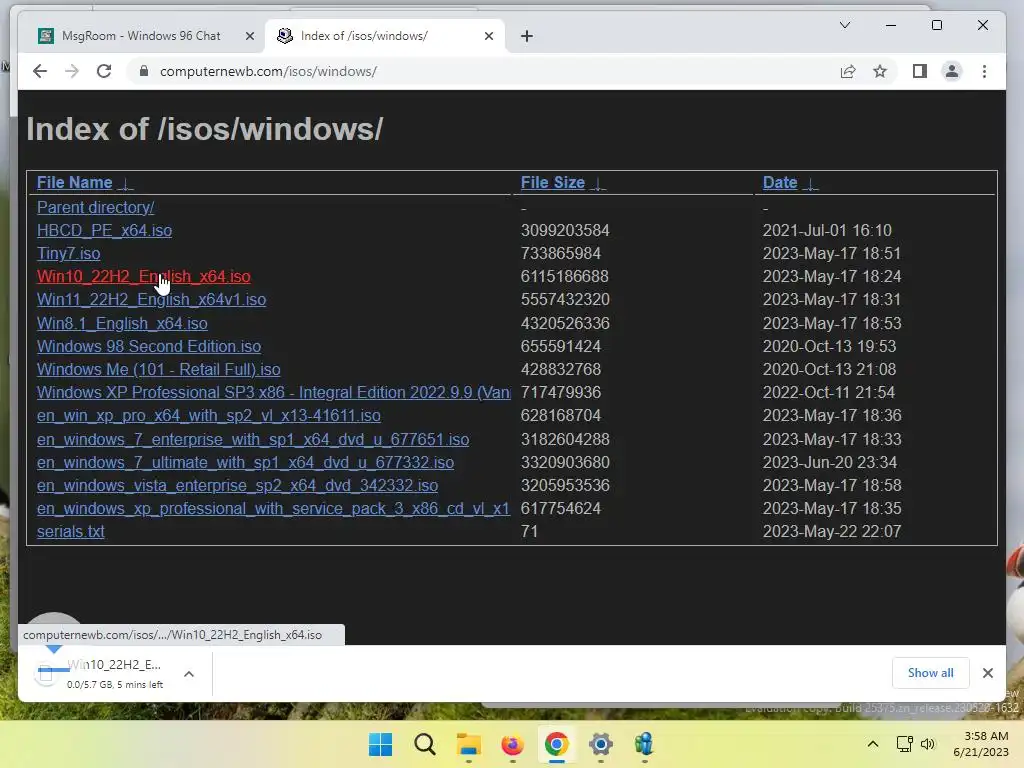Screen dimensions: 1024x768
Task: Bookmark this page with the star
Action: [880, 71]
